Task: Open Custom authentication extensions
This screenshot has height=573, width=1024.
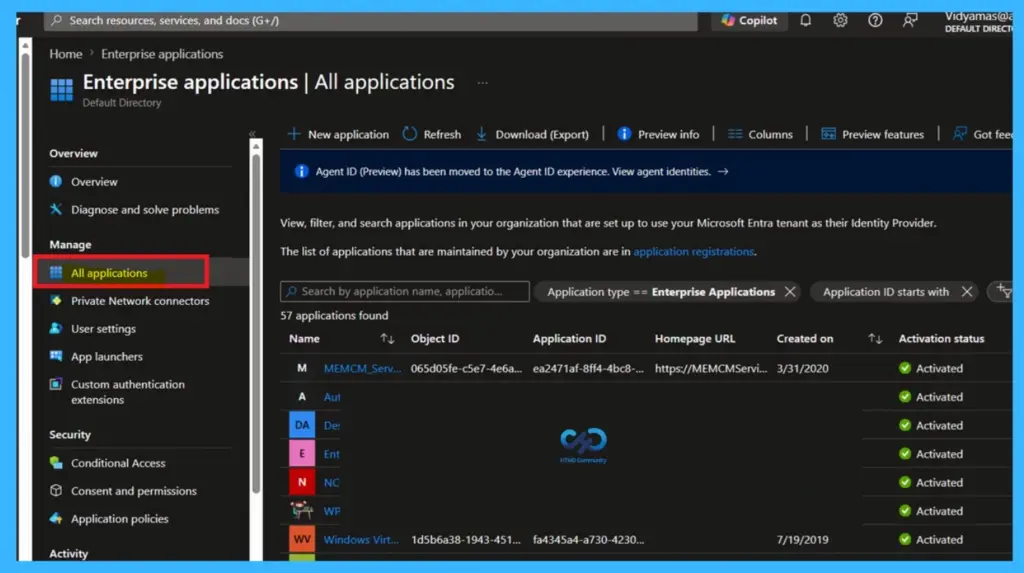Action: point(127,392)
